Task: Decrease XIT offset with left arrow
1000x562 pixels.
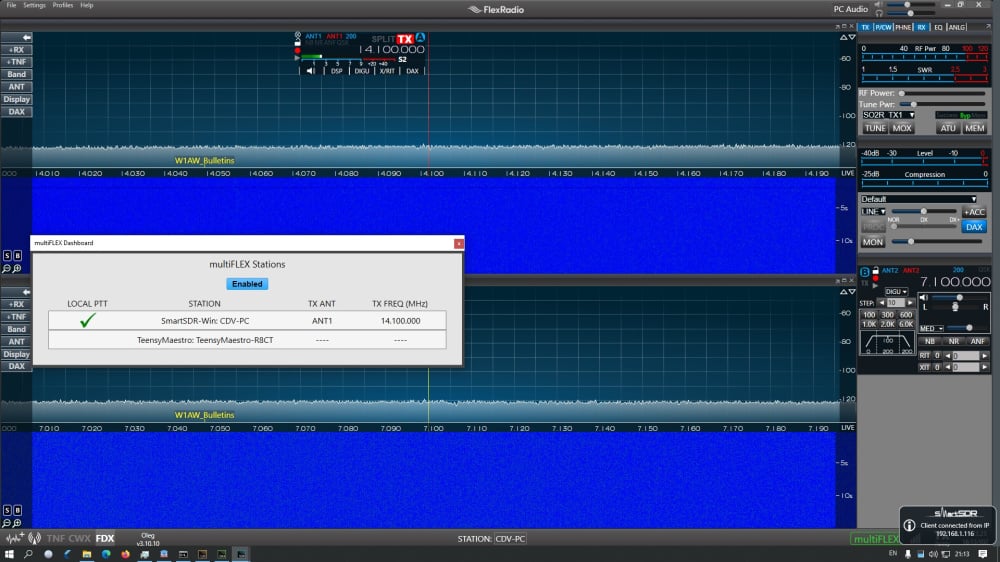Action: tap(948, 367)
